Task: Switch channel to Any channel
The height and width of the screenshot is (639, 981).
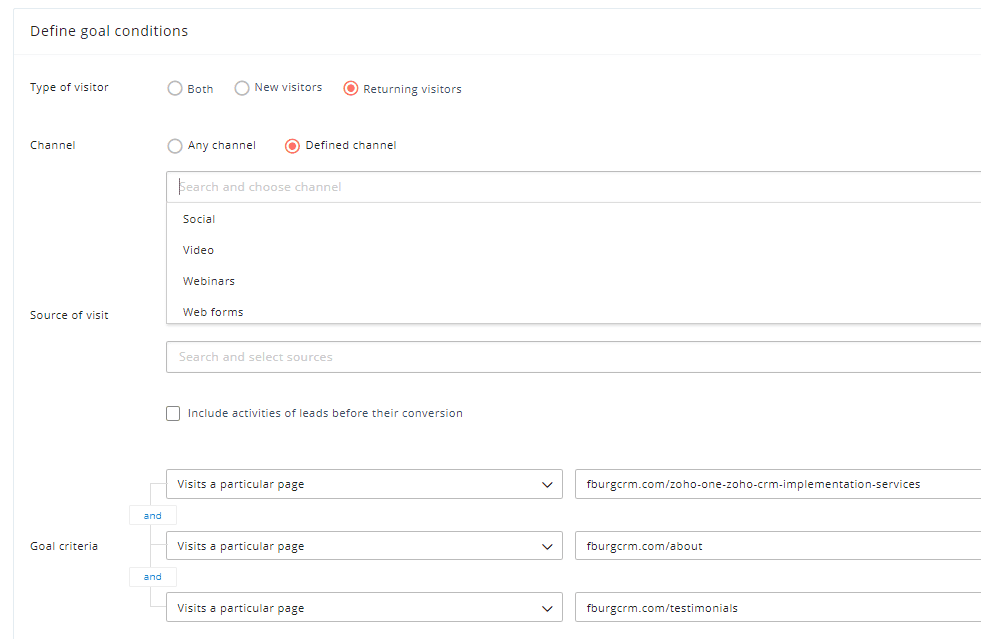Action: pos(175,146)
